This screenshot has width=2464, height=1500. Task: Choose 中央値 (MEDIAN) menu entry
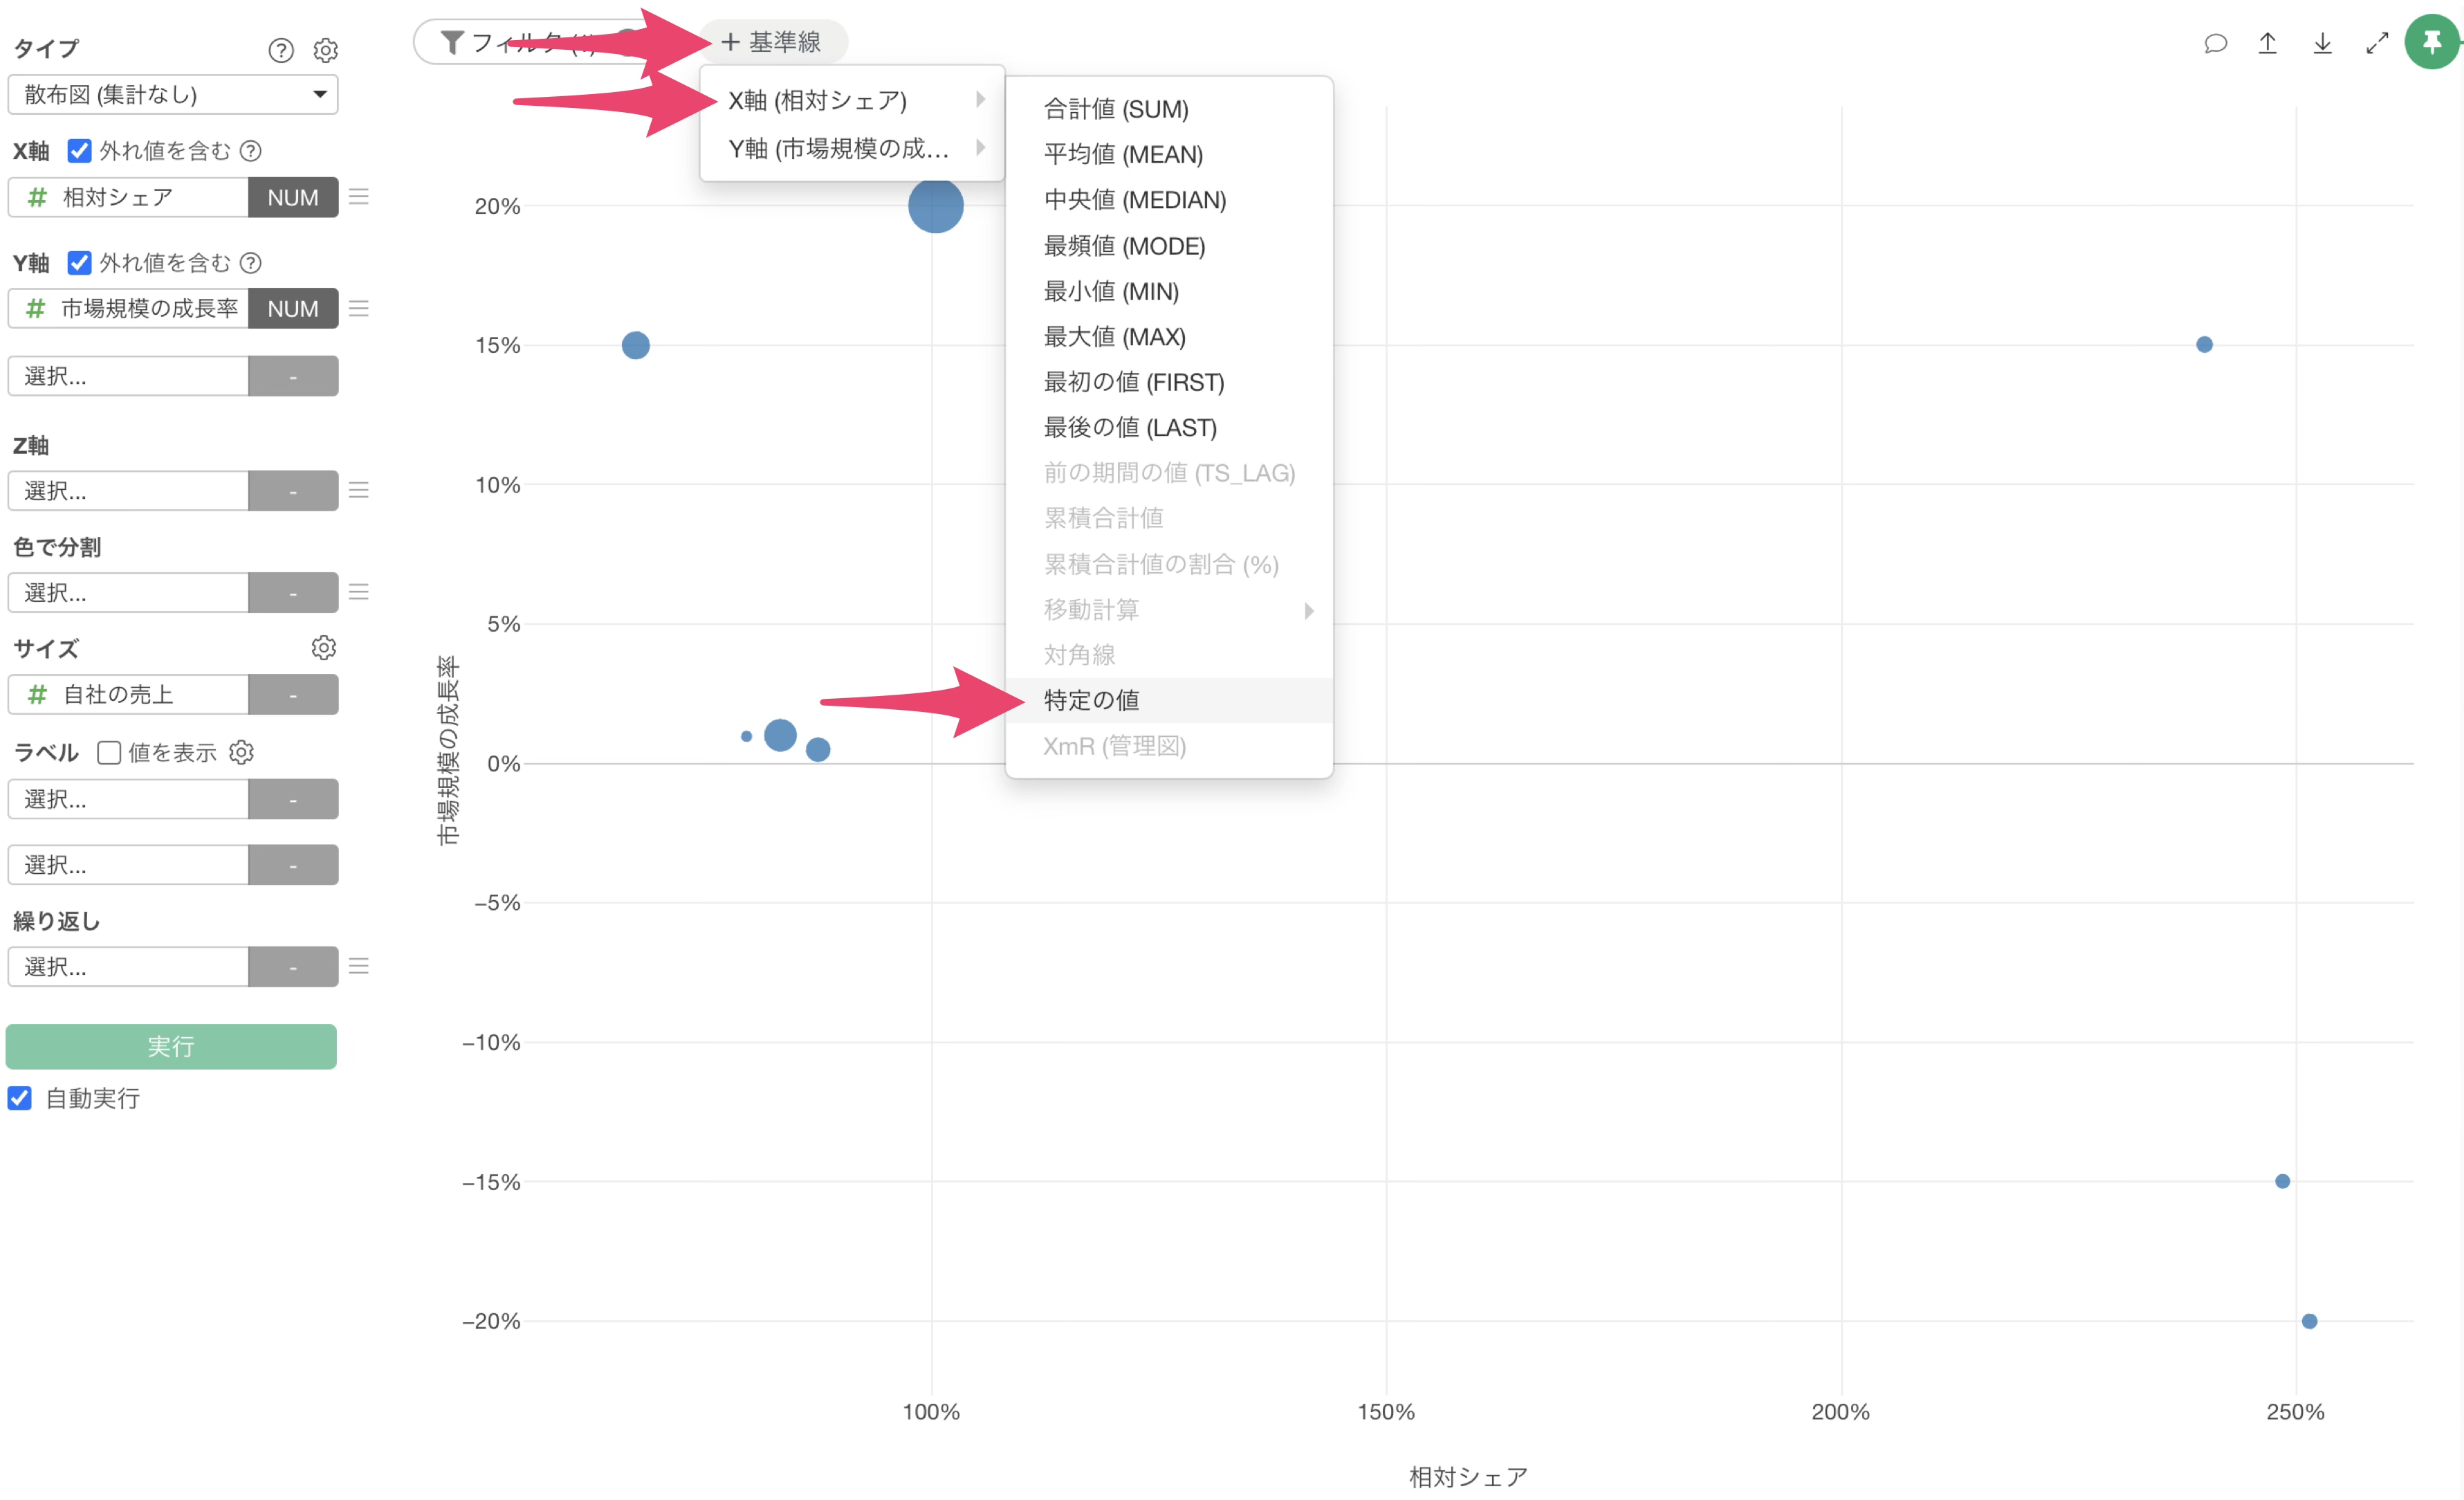[1134, 200]
